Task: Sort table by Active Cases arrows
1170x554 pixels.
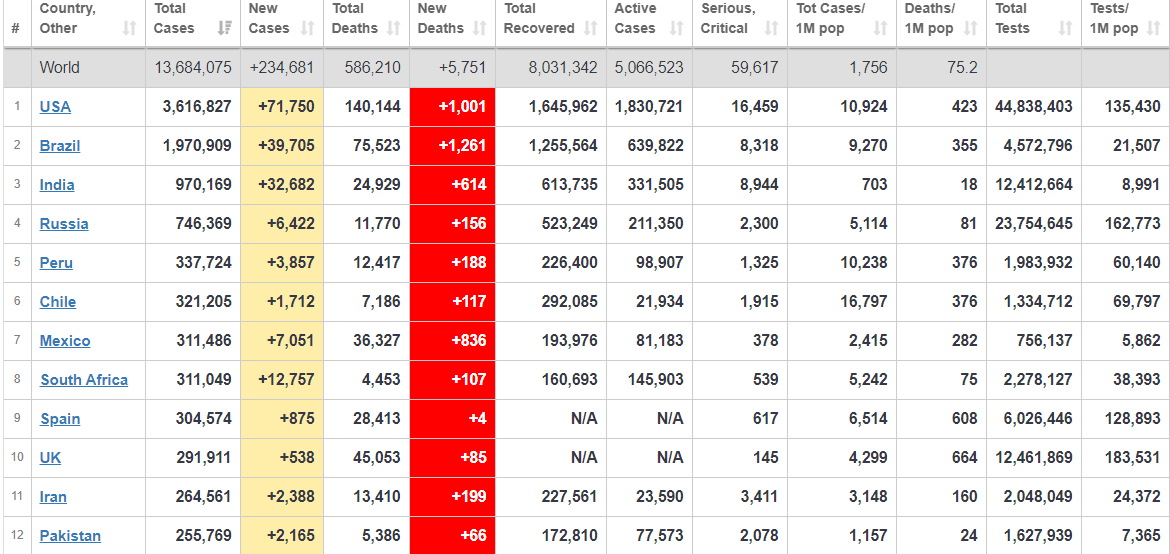Action: click(677, 28)
